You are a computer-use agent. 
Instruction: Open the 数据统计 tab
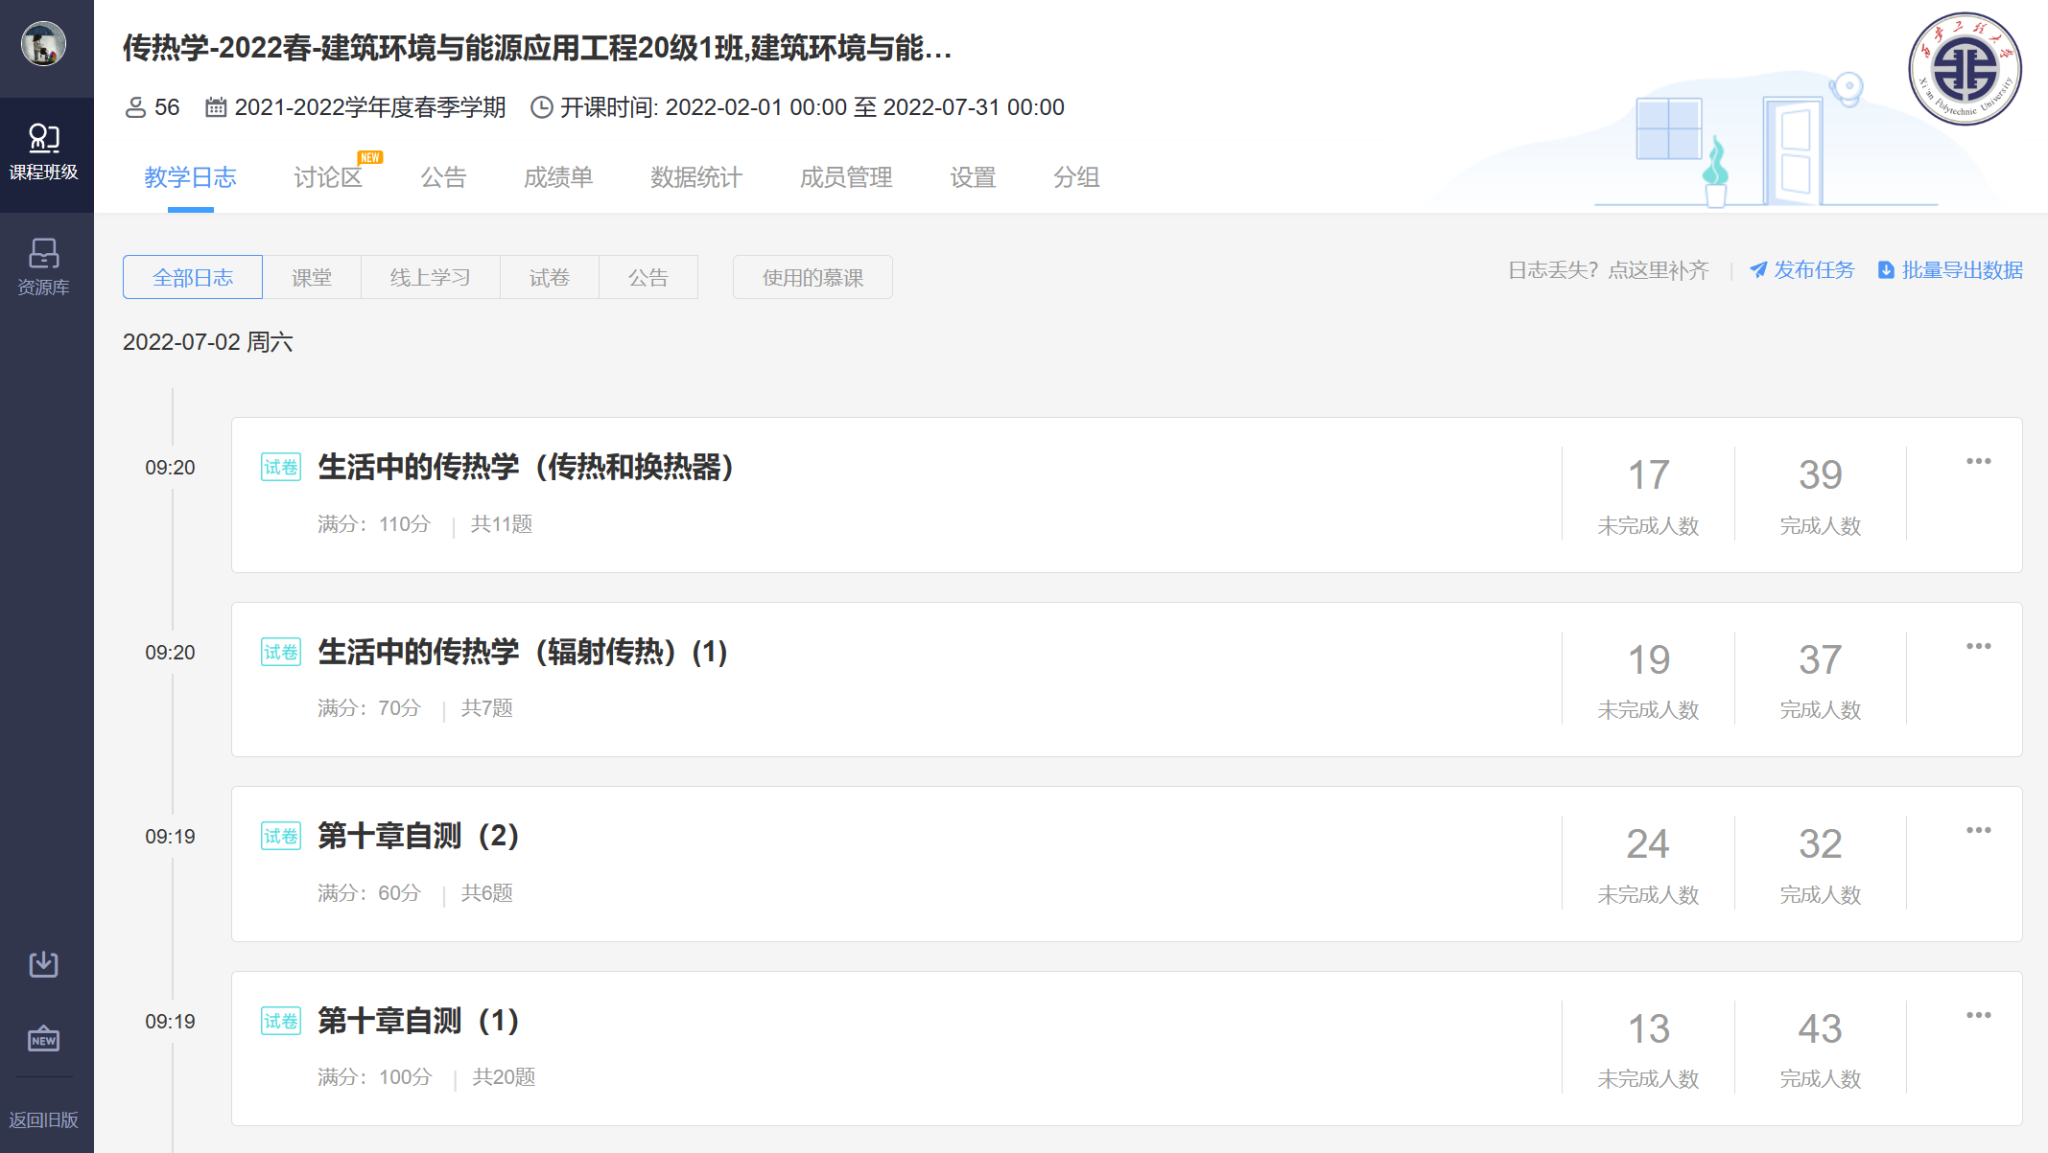(x=696, y=177)
